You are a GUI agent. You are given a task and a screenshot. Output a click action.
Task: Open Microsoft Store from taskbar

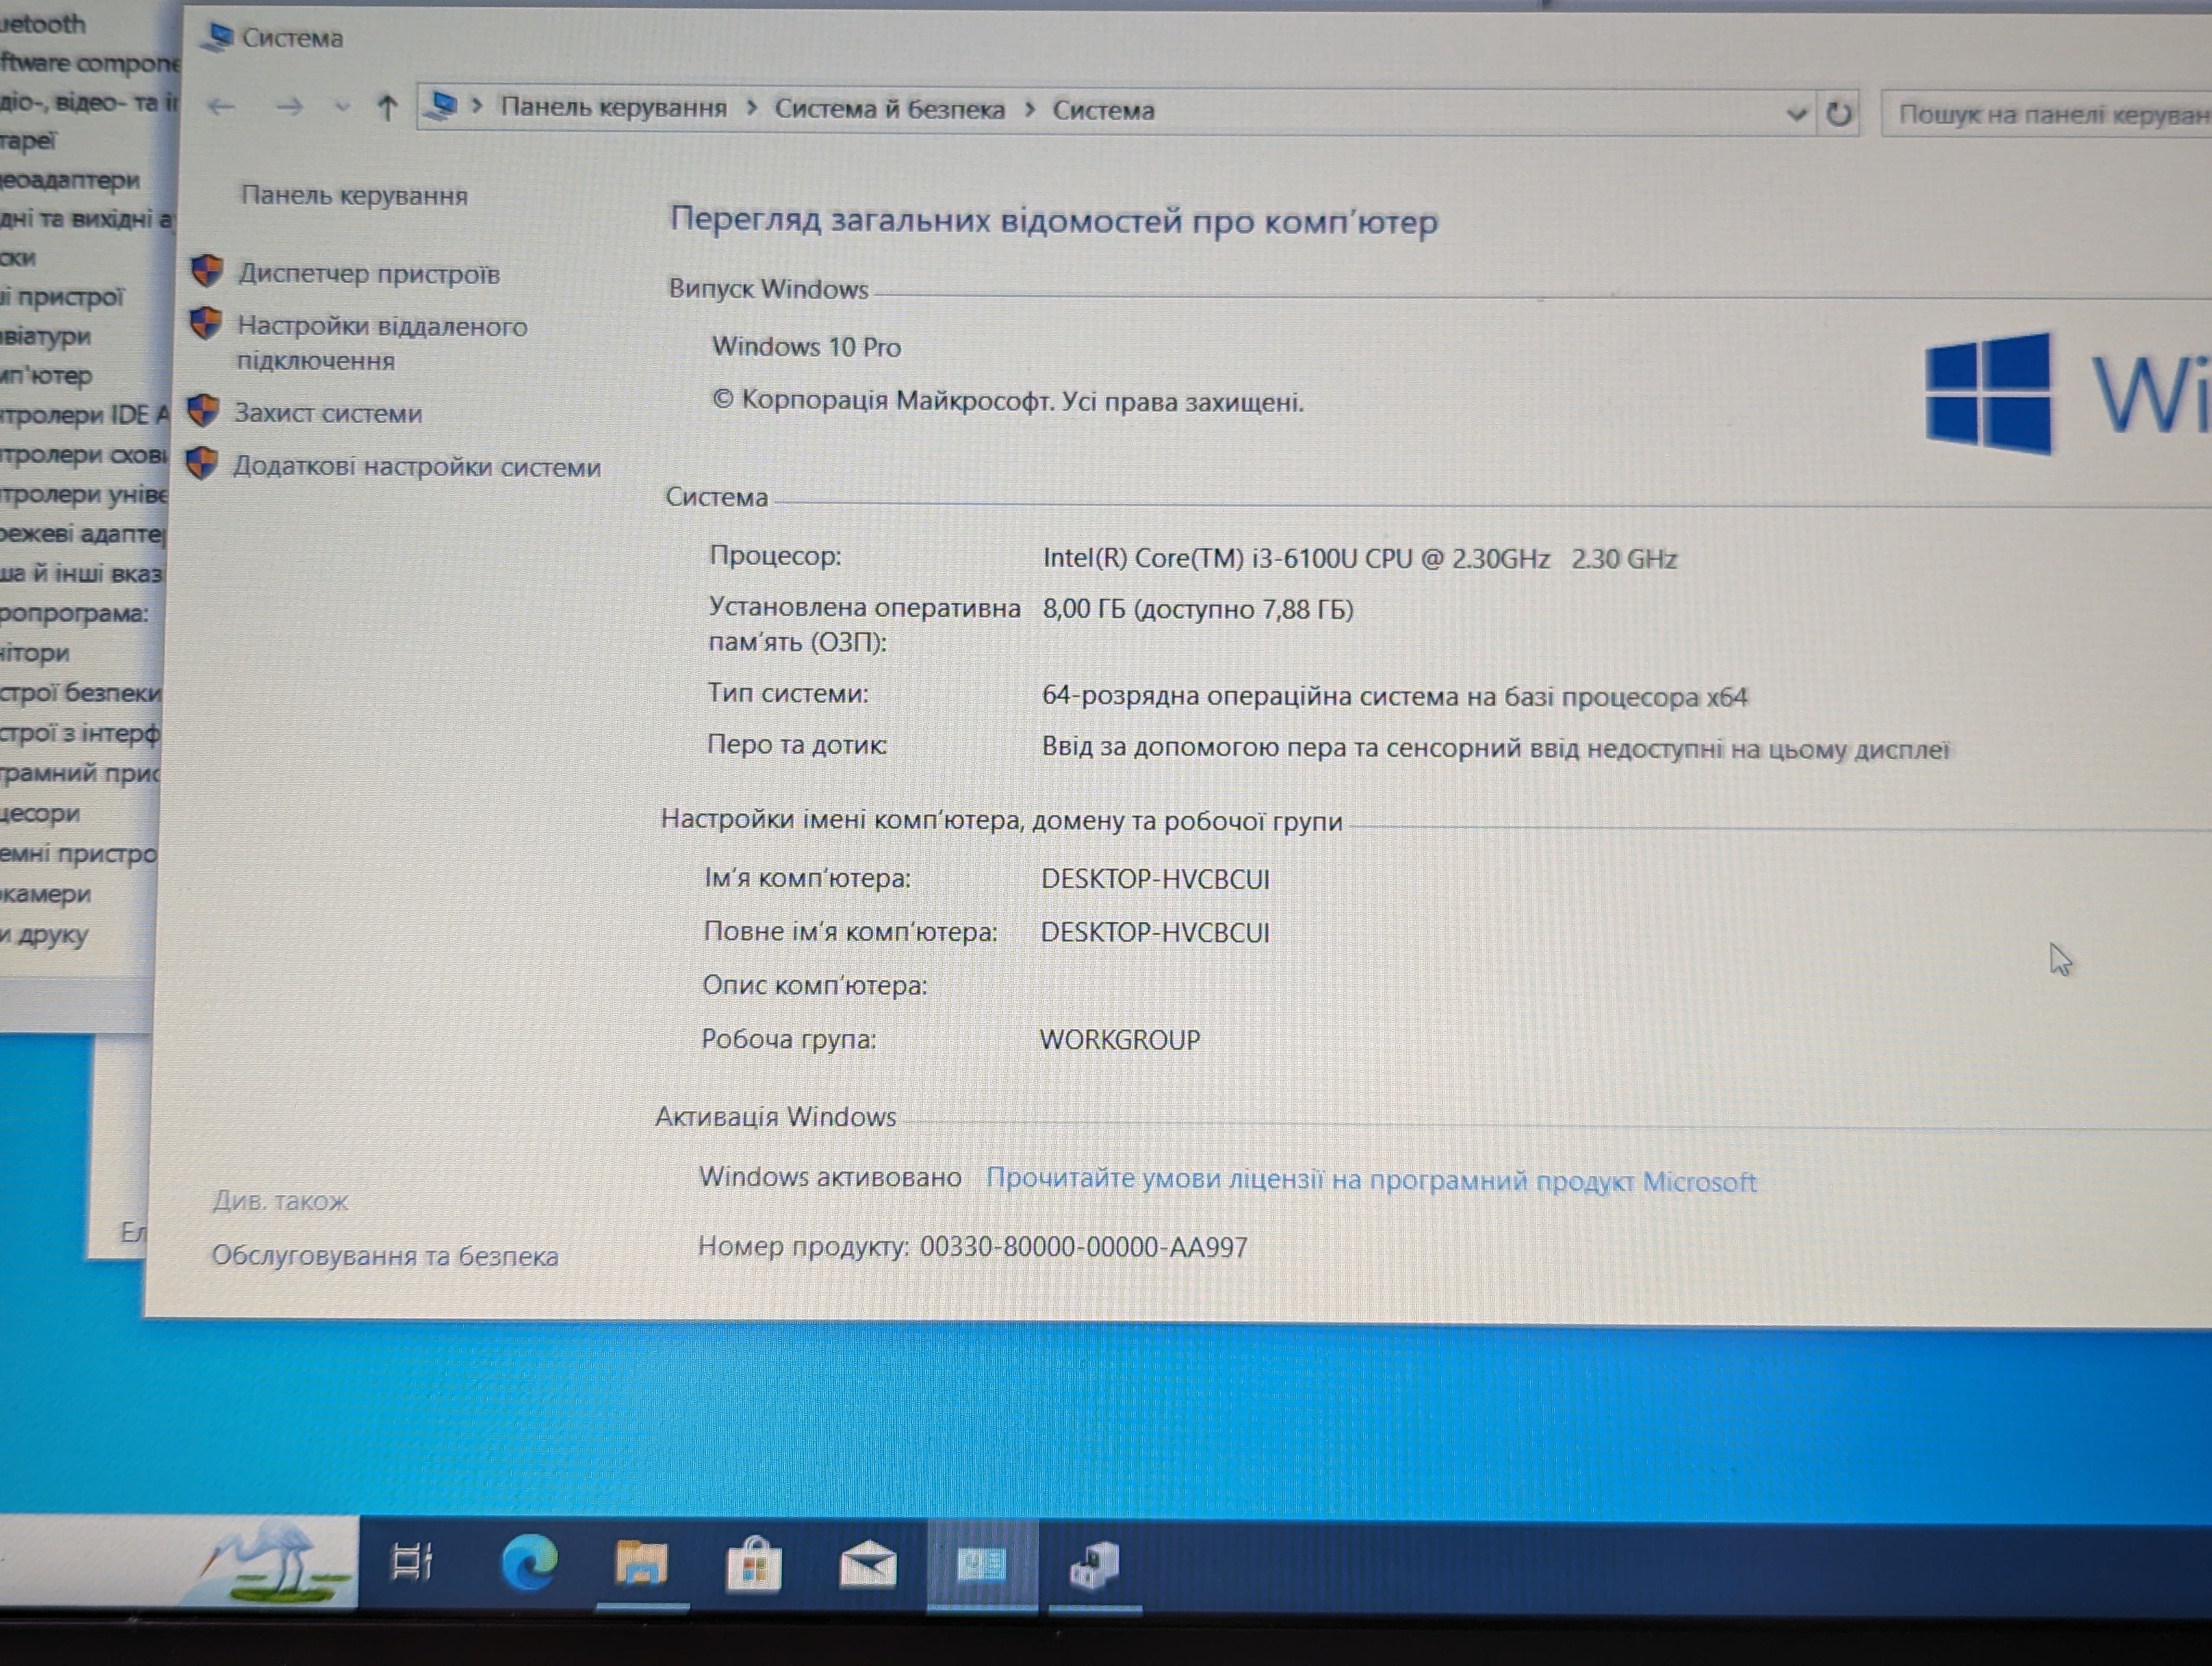pyautogui.click(x=754, y=1564)
